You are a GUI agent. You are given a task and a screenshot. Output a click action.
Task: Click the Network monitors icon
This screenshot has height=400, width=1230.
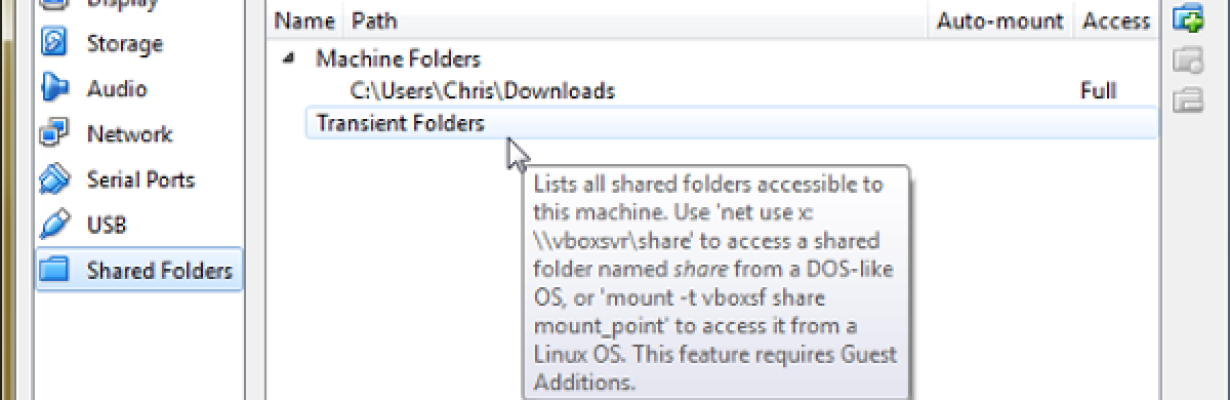pyautogui.click(x=54, y=134)
